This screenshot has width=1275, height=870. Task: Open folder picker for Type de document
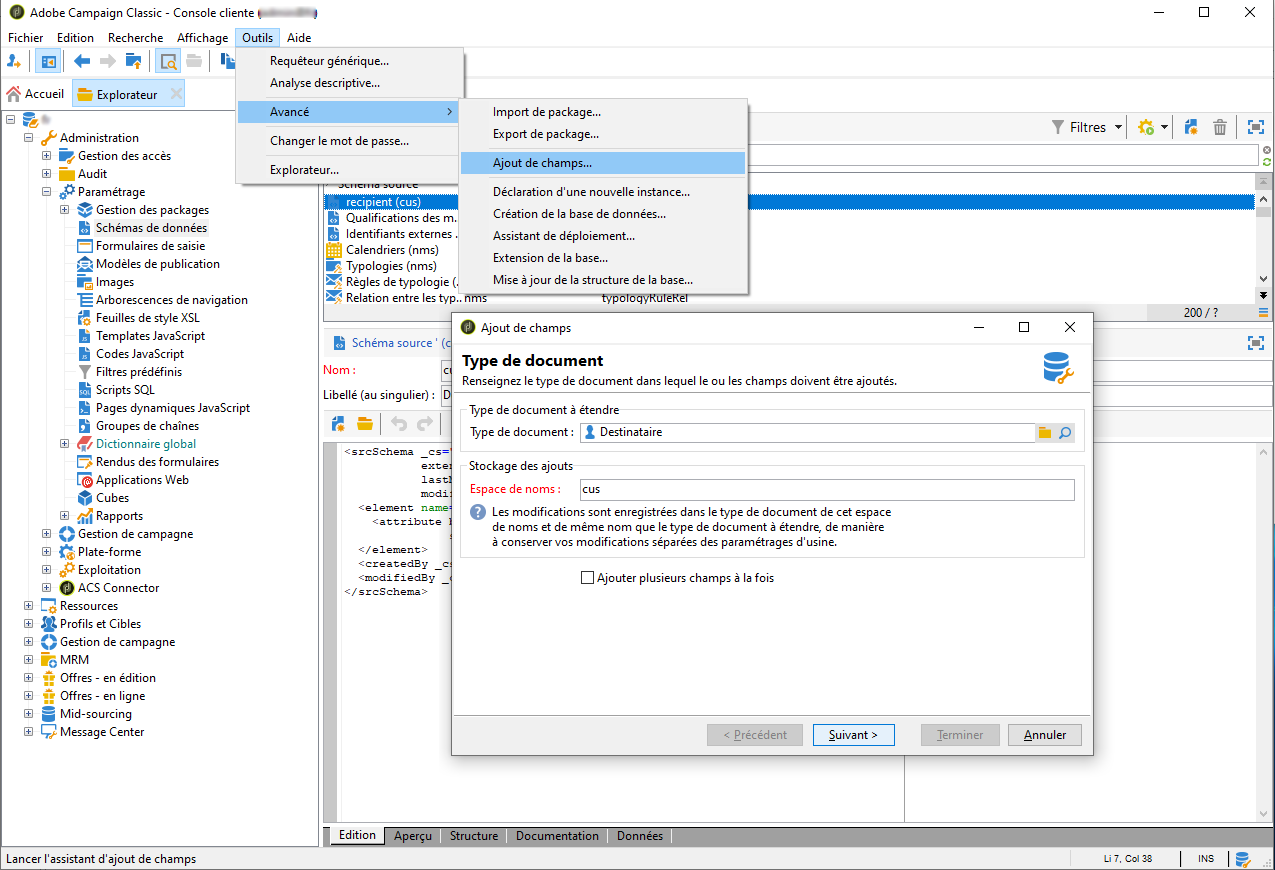click(x=1045, y=433)
